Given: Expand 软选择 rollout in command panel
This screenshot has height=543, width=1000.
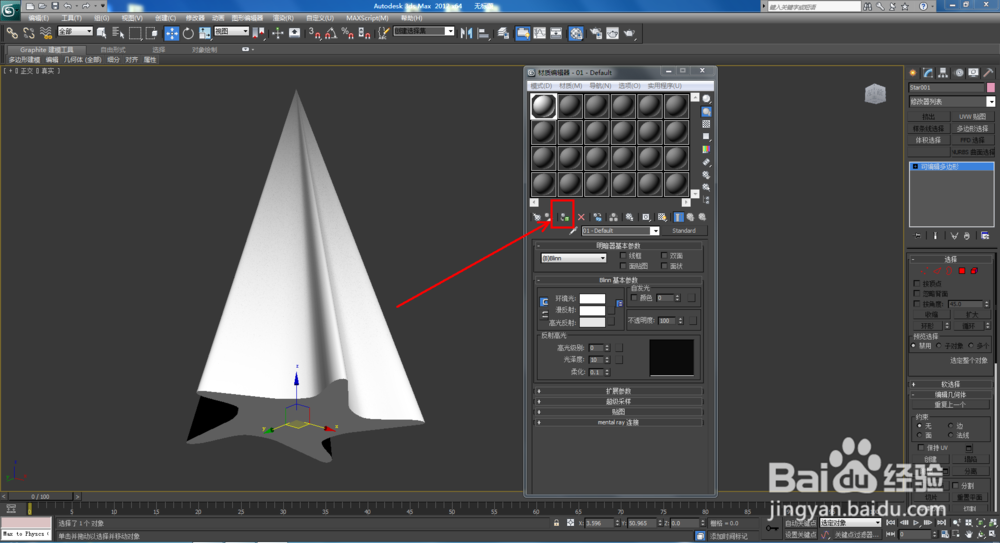Looking at the screenshot, I should (950, 384).
